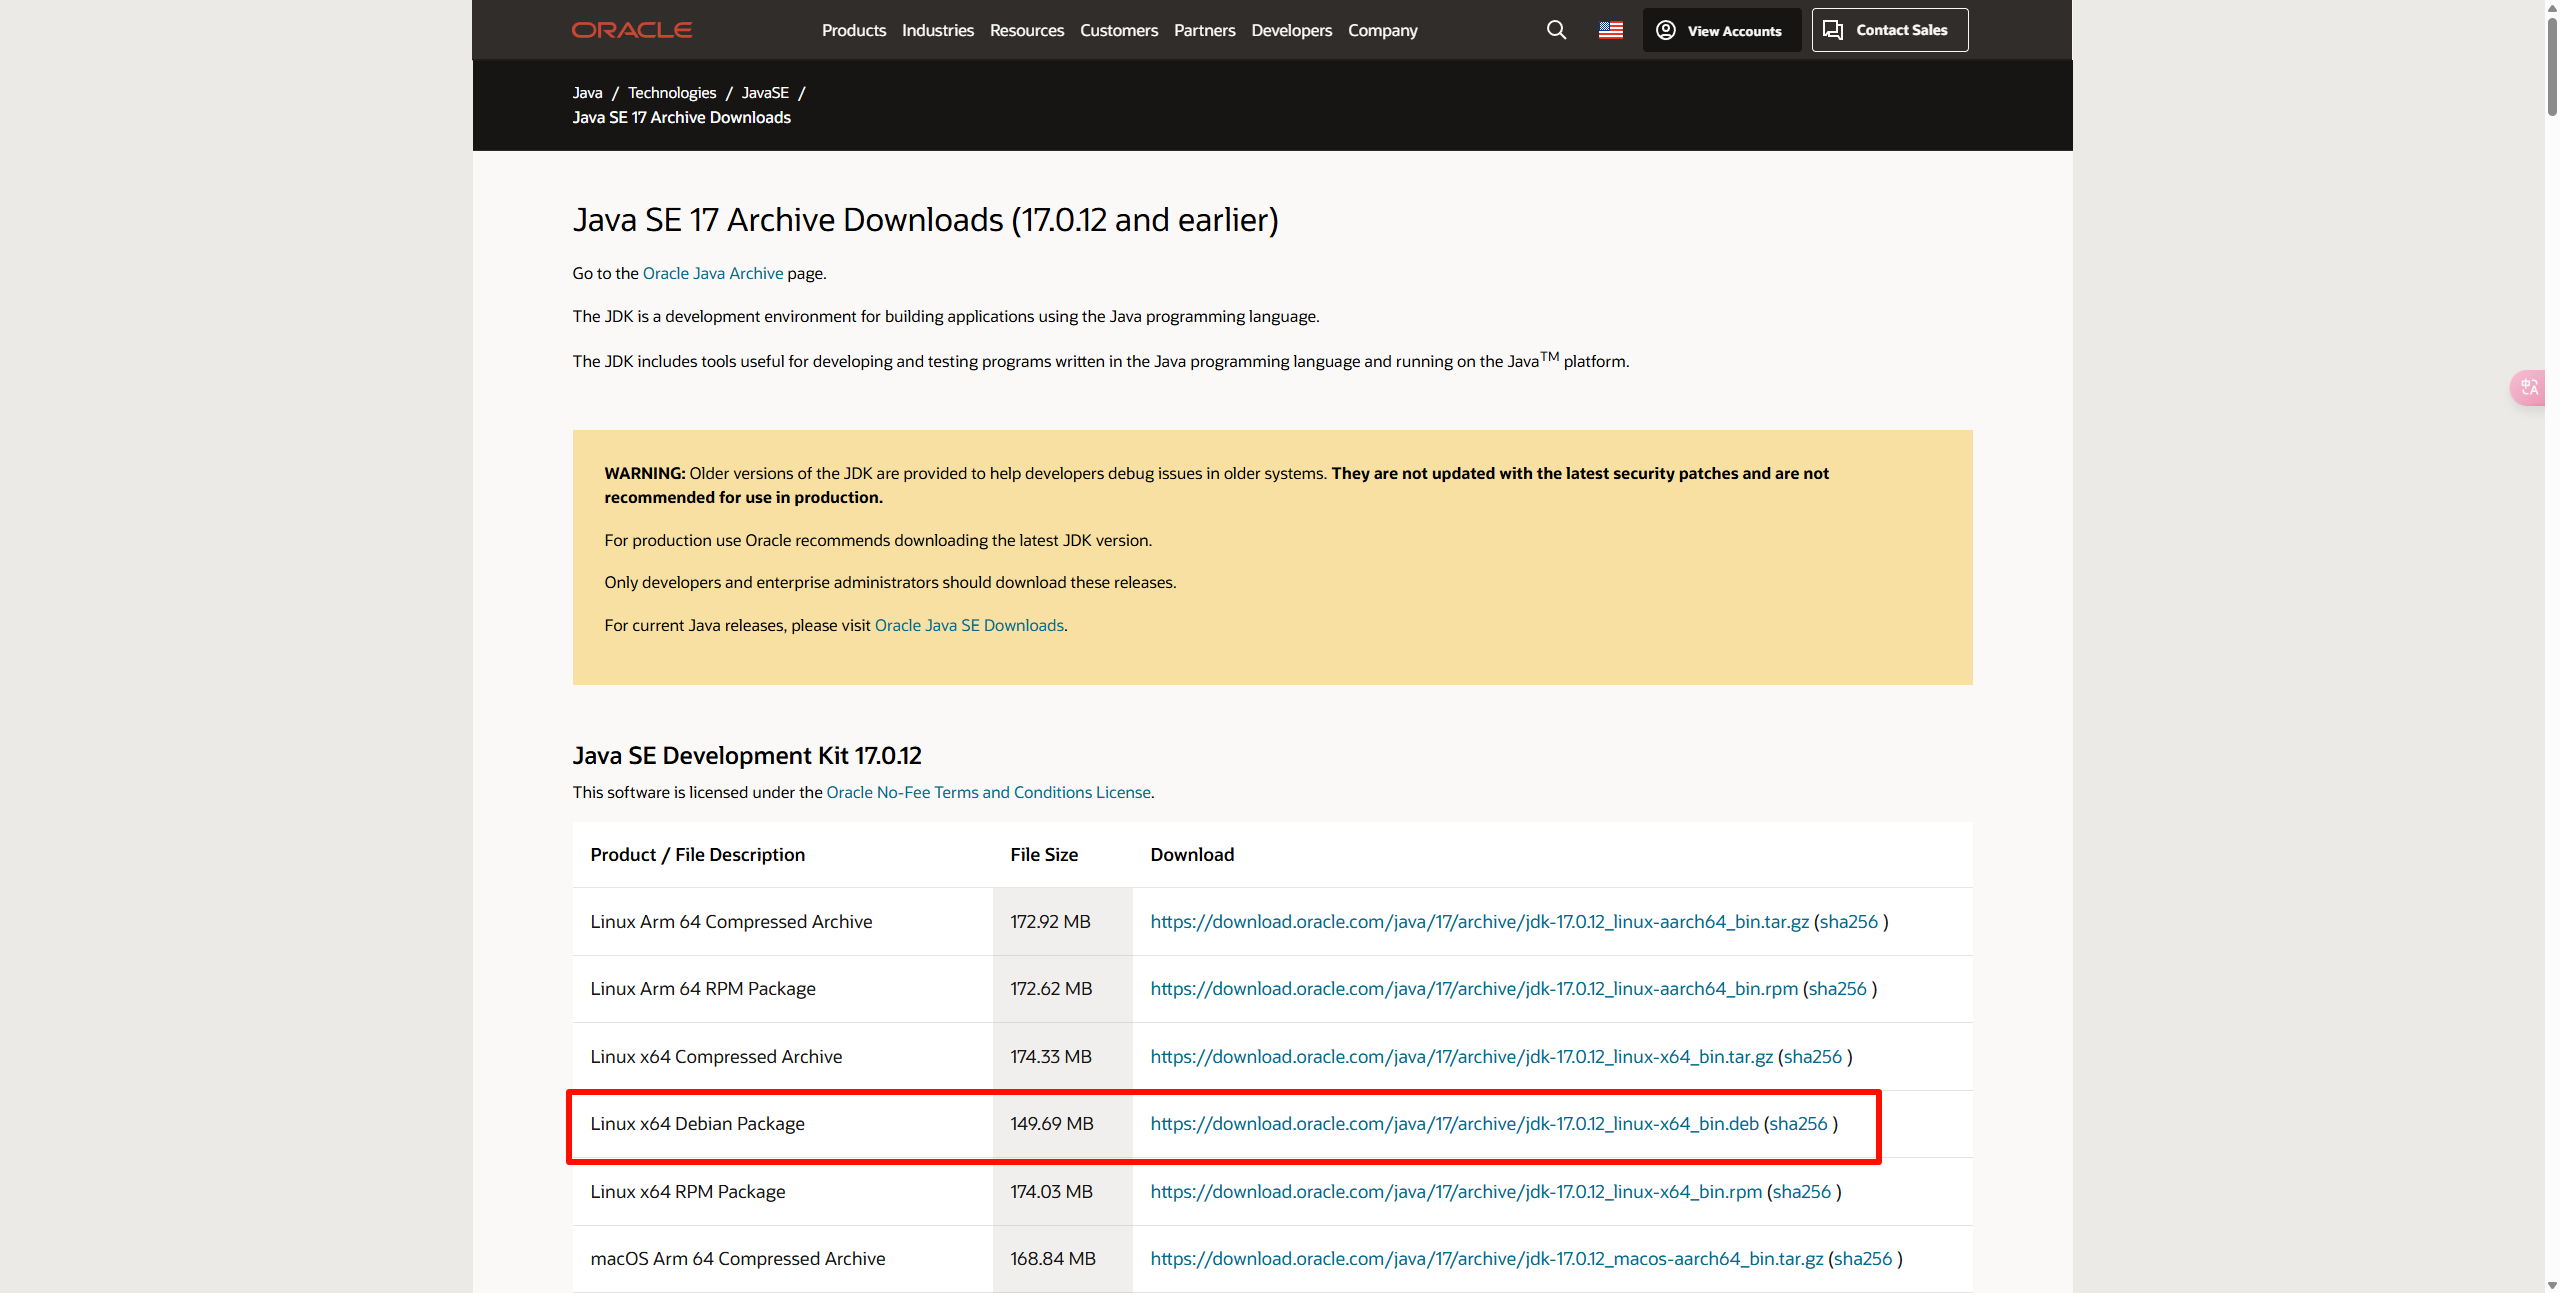Open the Company menu
Screen dimensions: 2560x1293
coord(1382,30)
